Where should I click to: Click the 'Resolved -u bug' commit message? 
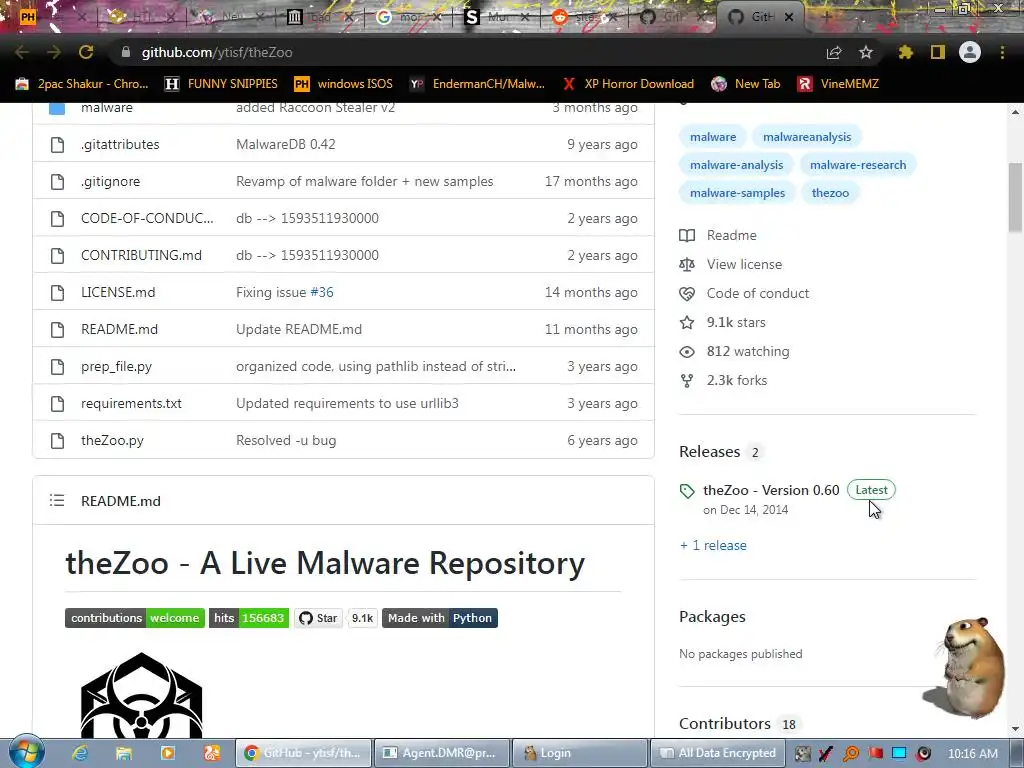click(x=286, y=441)
